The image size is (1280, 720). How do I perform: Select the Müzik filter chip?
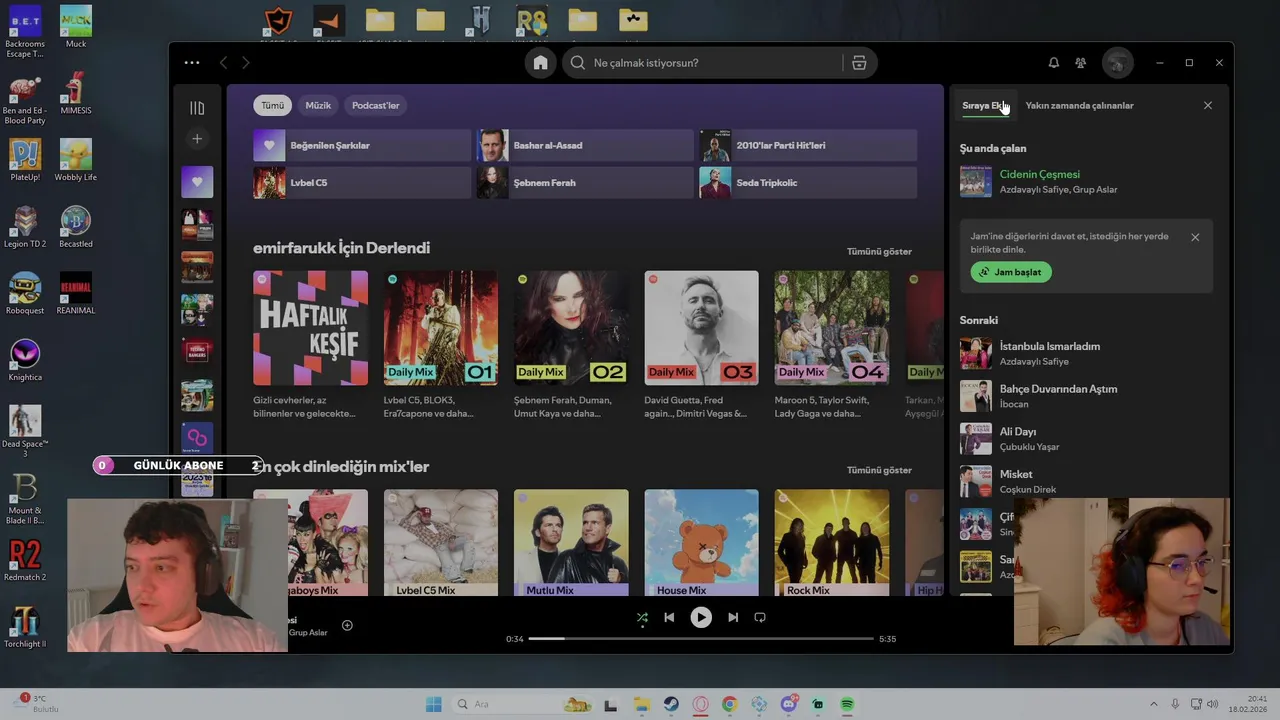coord(318,105)
